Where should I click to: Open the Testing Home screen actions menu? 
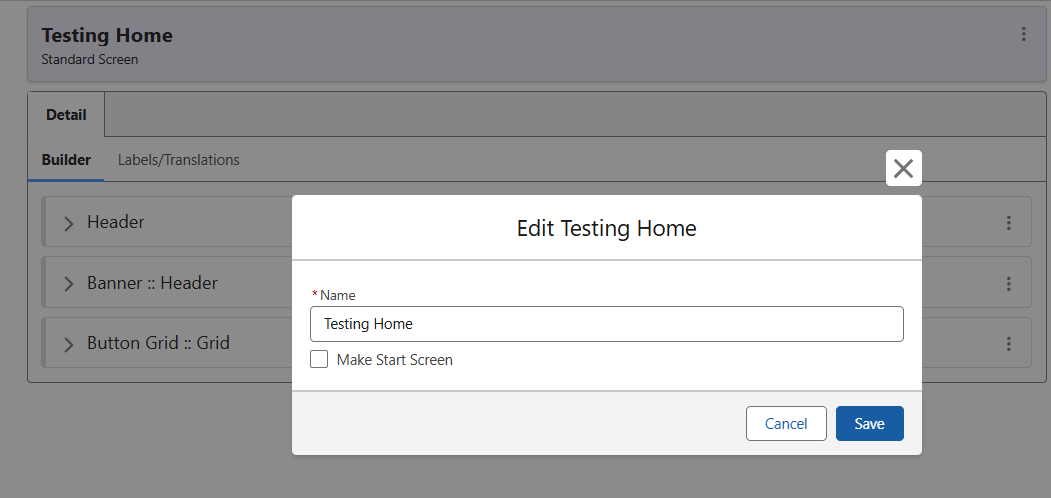[1023, 35]
